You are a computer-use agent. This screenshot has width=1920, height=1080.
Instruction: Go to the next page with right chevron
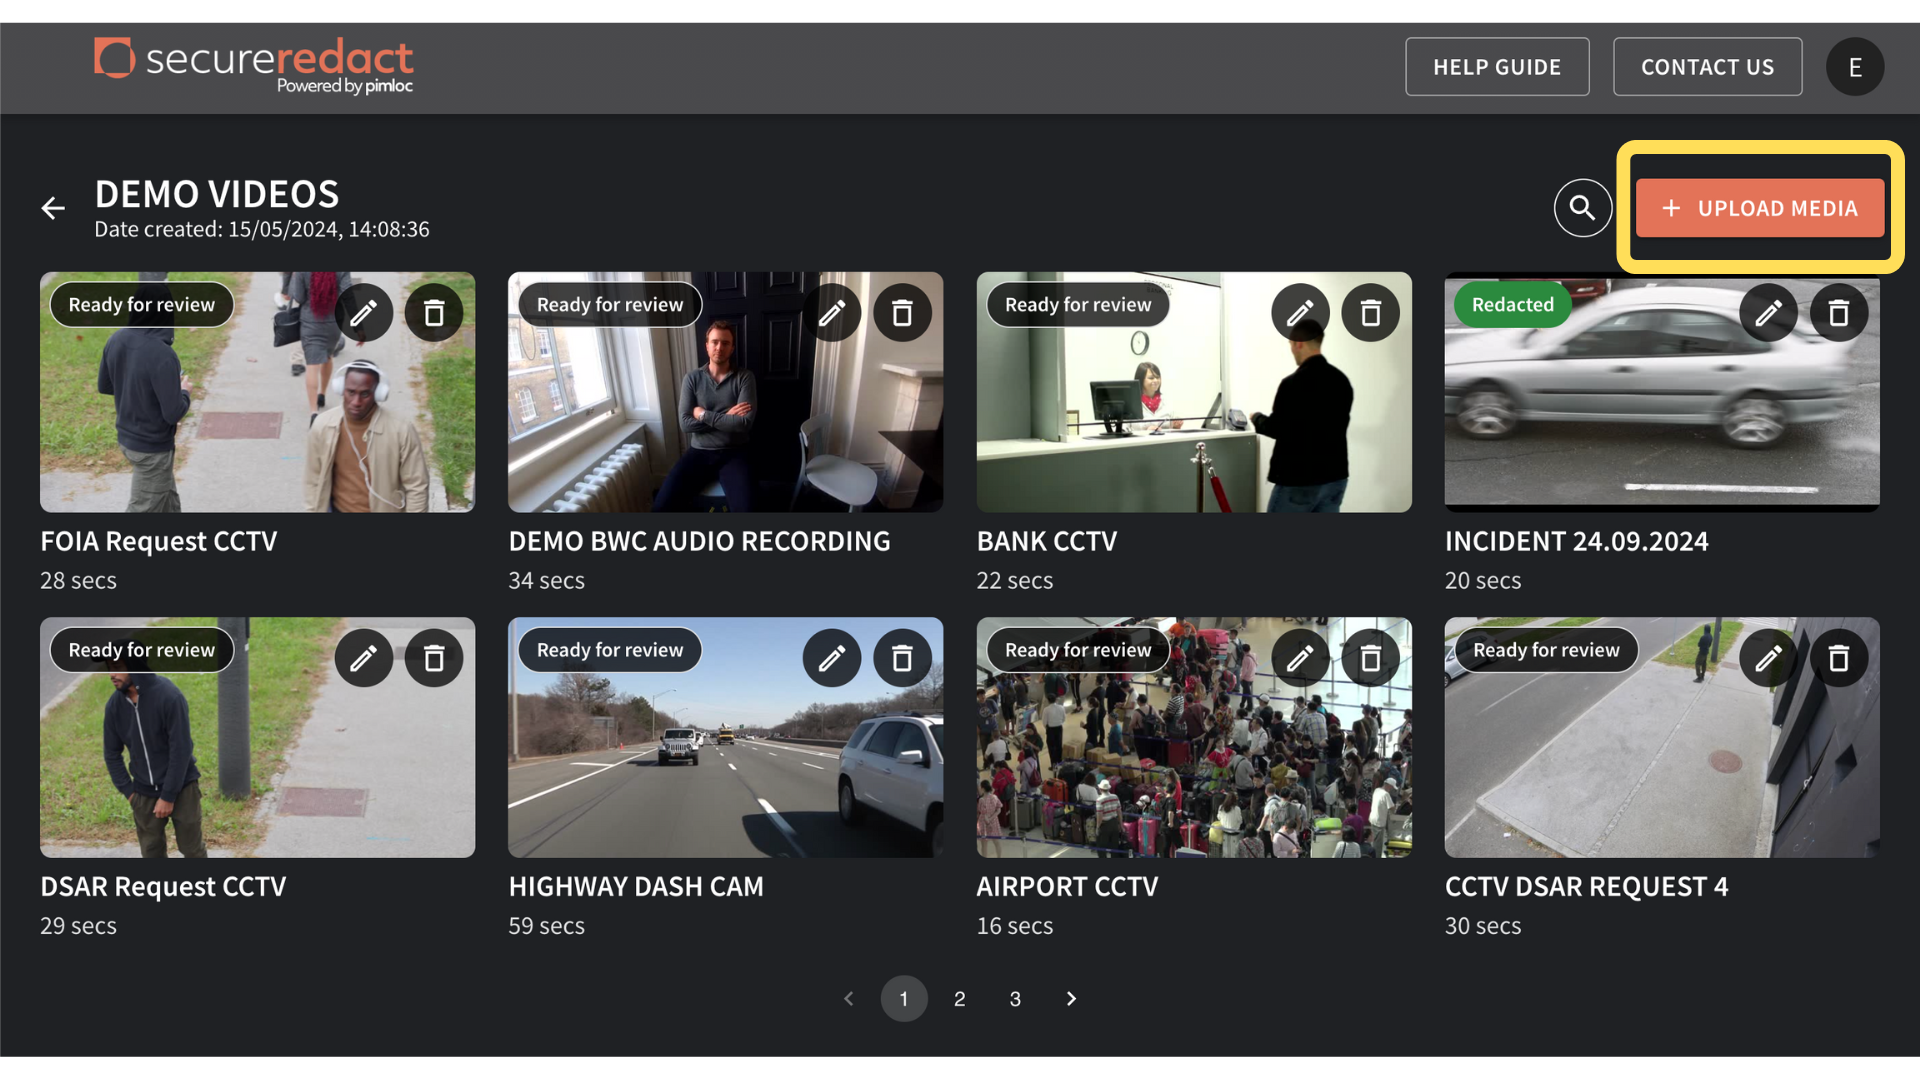(x=1071, y=998)
